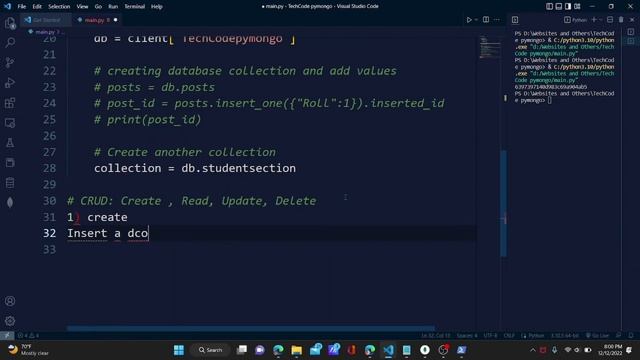640x360 pixels.
Task: Click the Go Live status bar button
Action: (x=597, y=336)
